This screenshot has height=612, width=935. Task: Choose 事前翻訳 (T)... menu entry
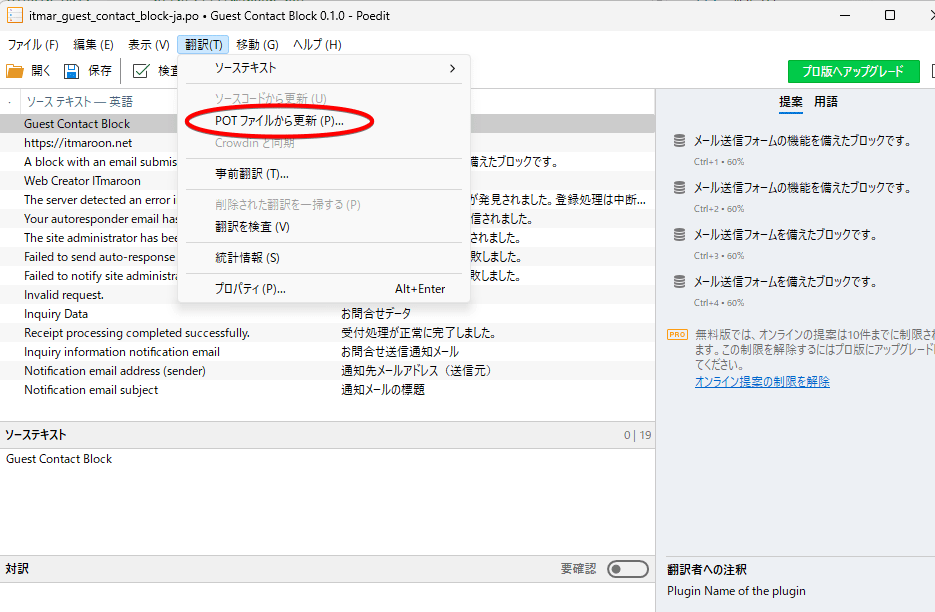click(324, 174)
